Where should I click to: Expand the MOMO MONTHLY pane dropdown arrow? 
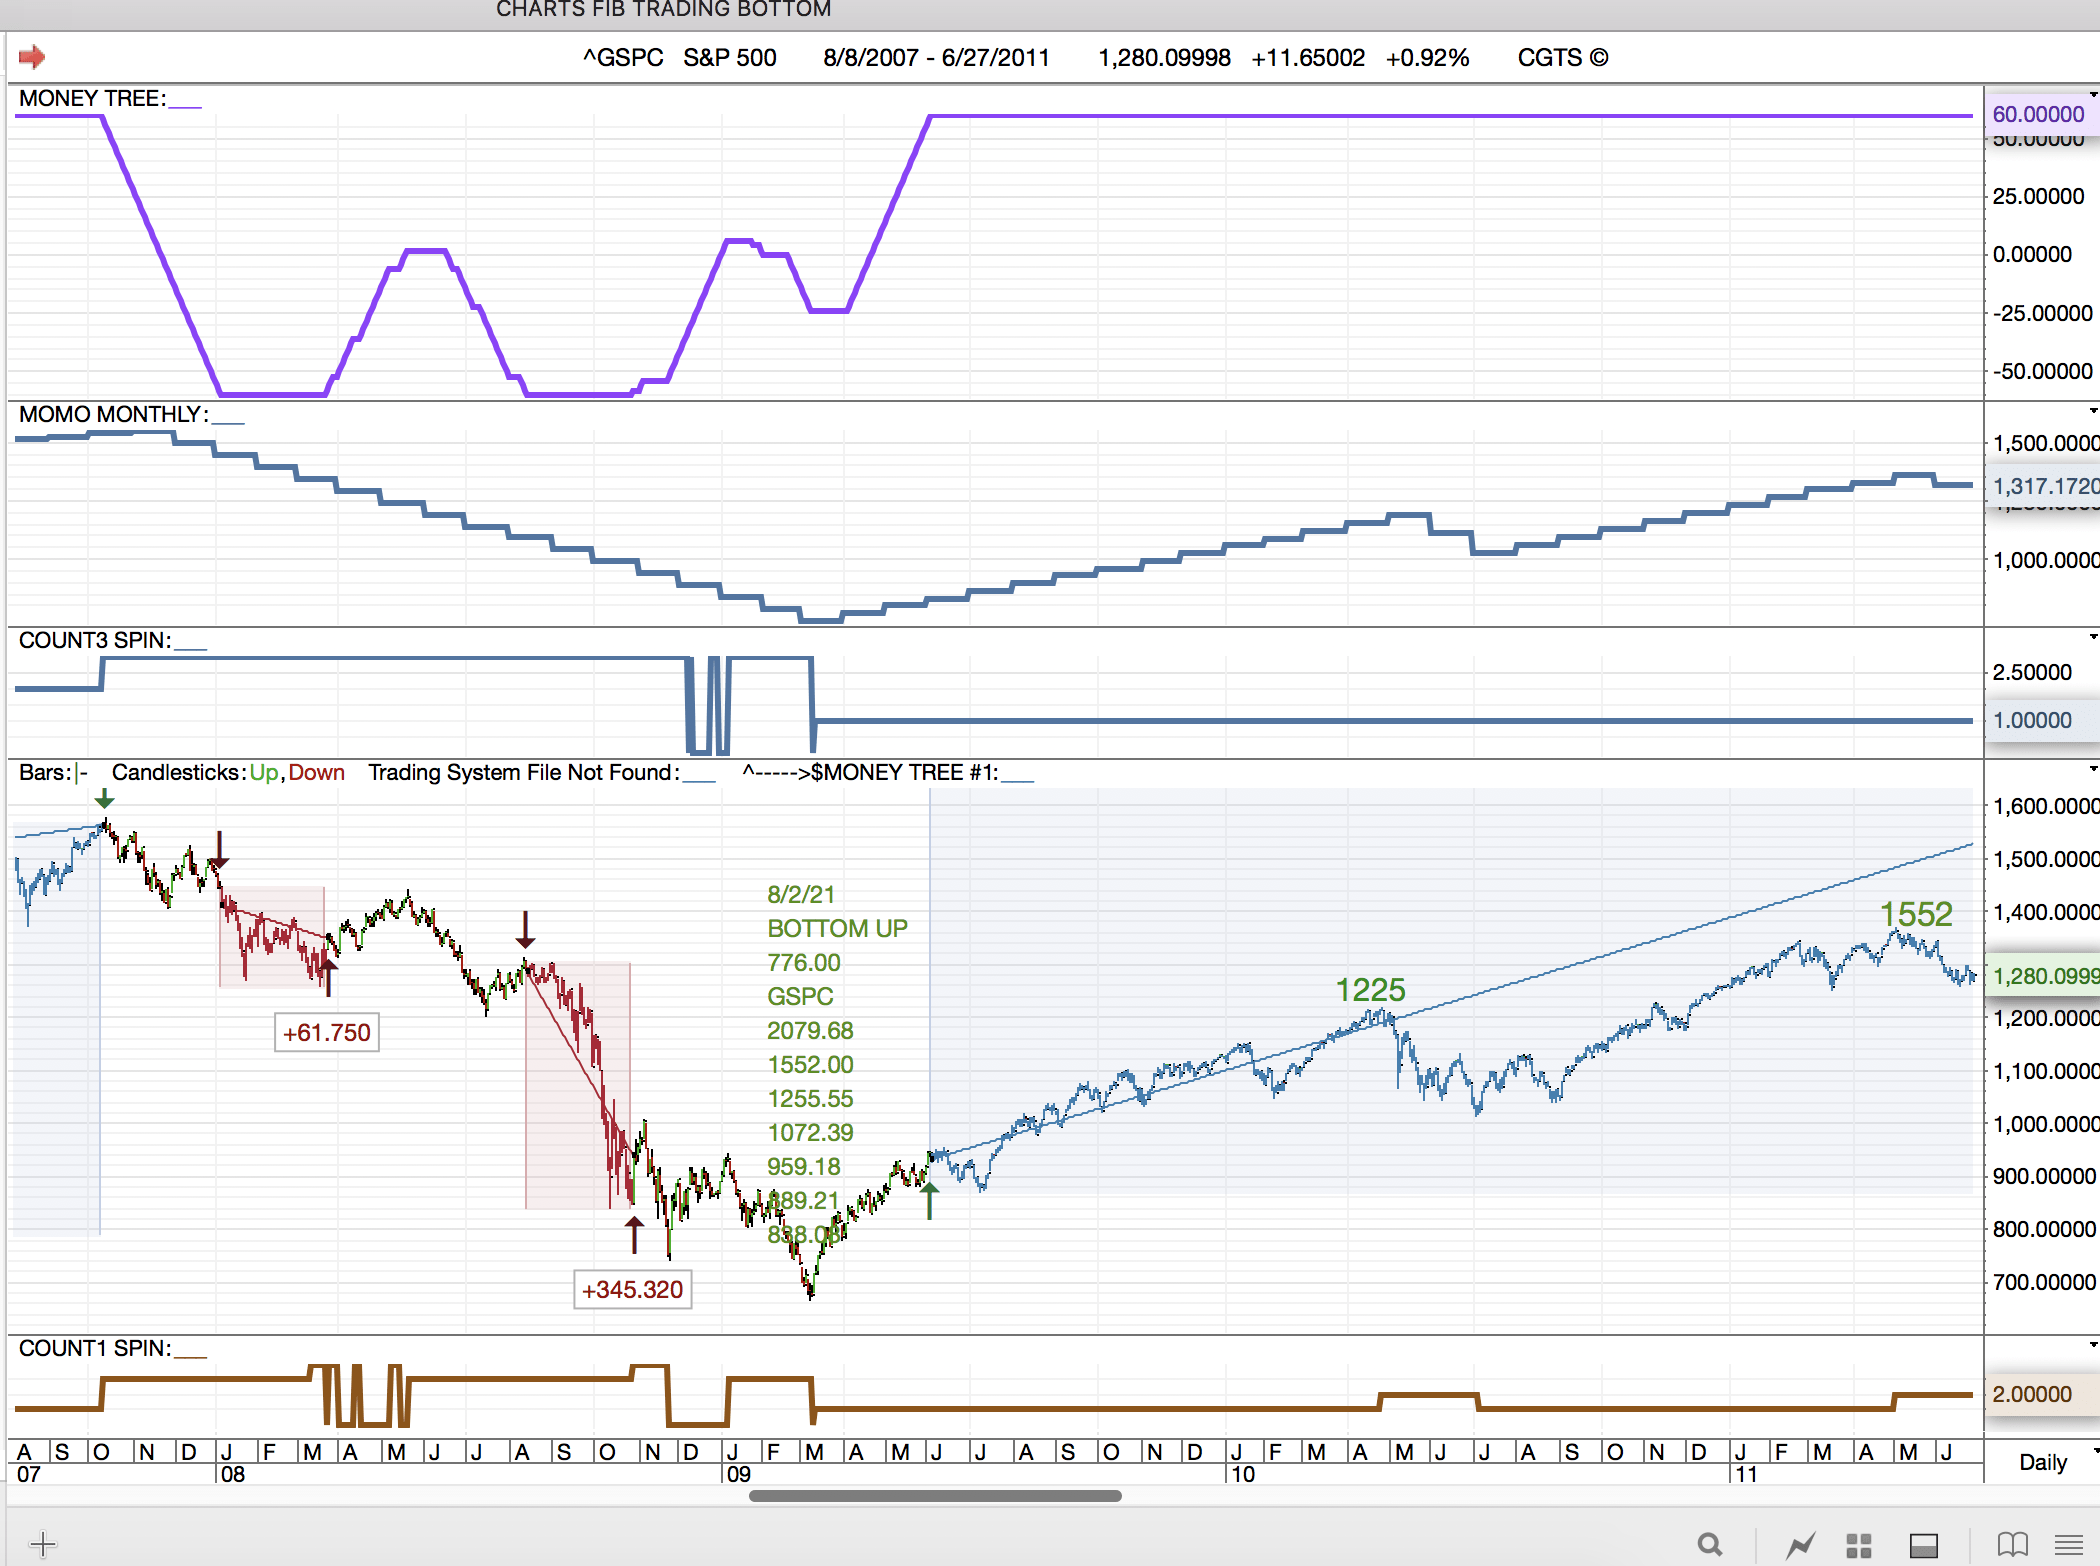tap(2093, 411)
